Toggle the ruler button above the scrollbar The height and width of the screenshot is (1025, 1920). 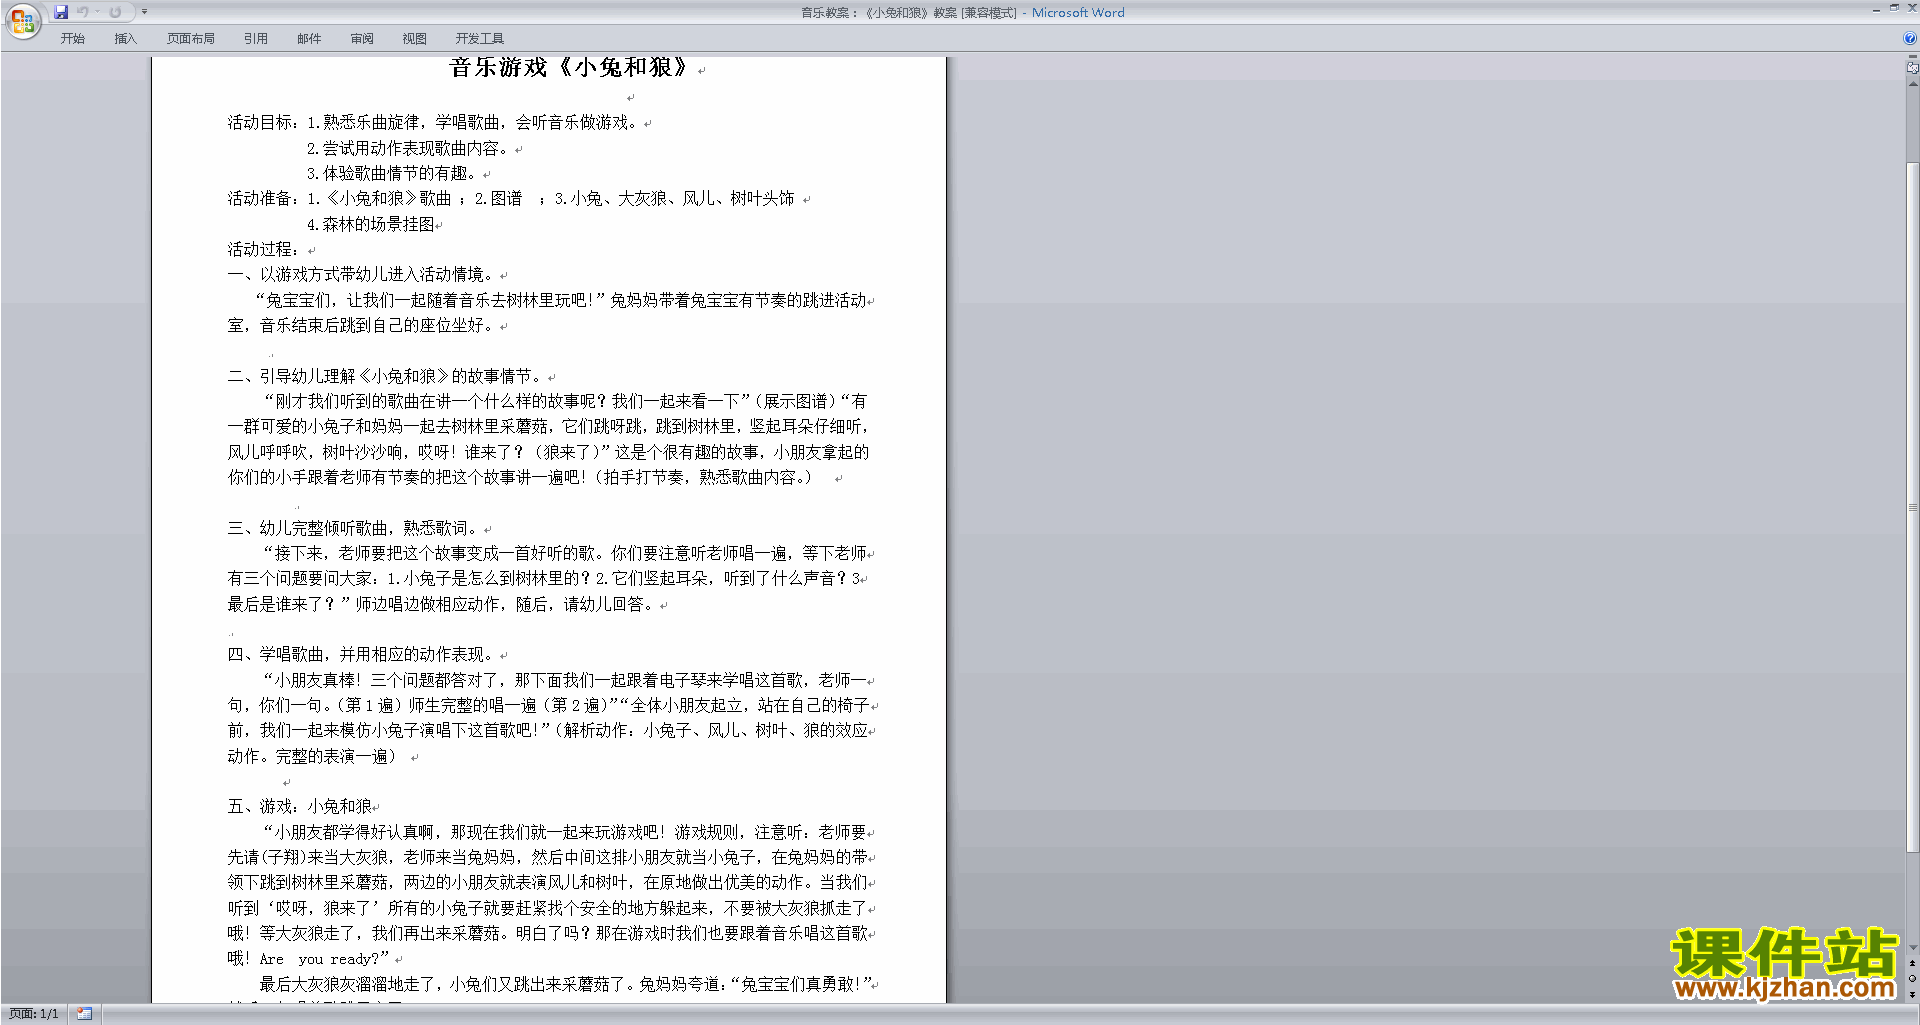(1912, 68)
